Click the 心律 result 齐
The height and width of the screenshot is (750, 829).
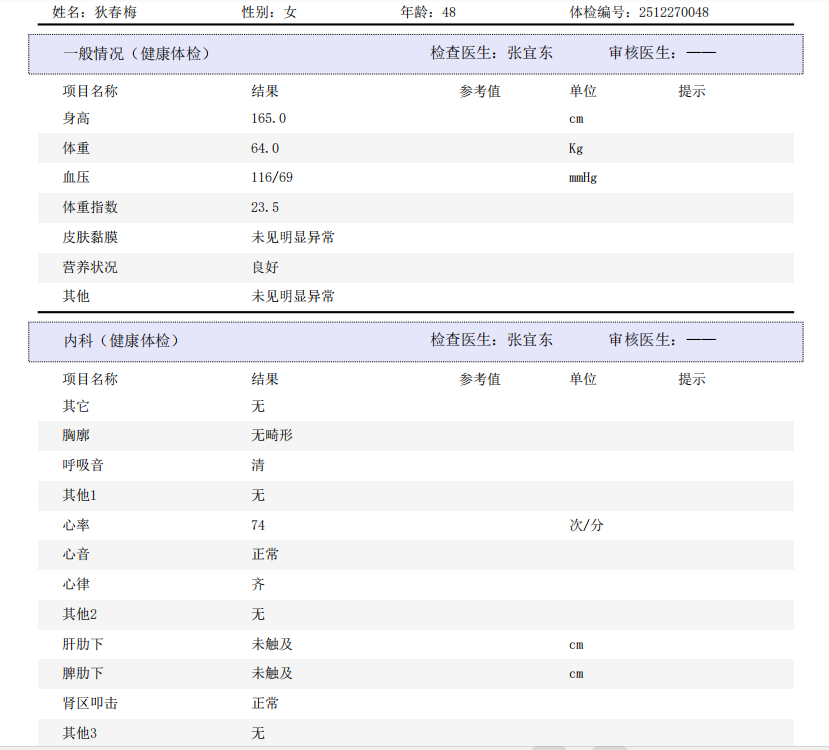coord(258,584)
